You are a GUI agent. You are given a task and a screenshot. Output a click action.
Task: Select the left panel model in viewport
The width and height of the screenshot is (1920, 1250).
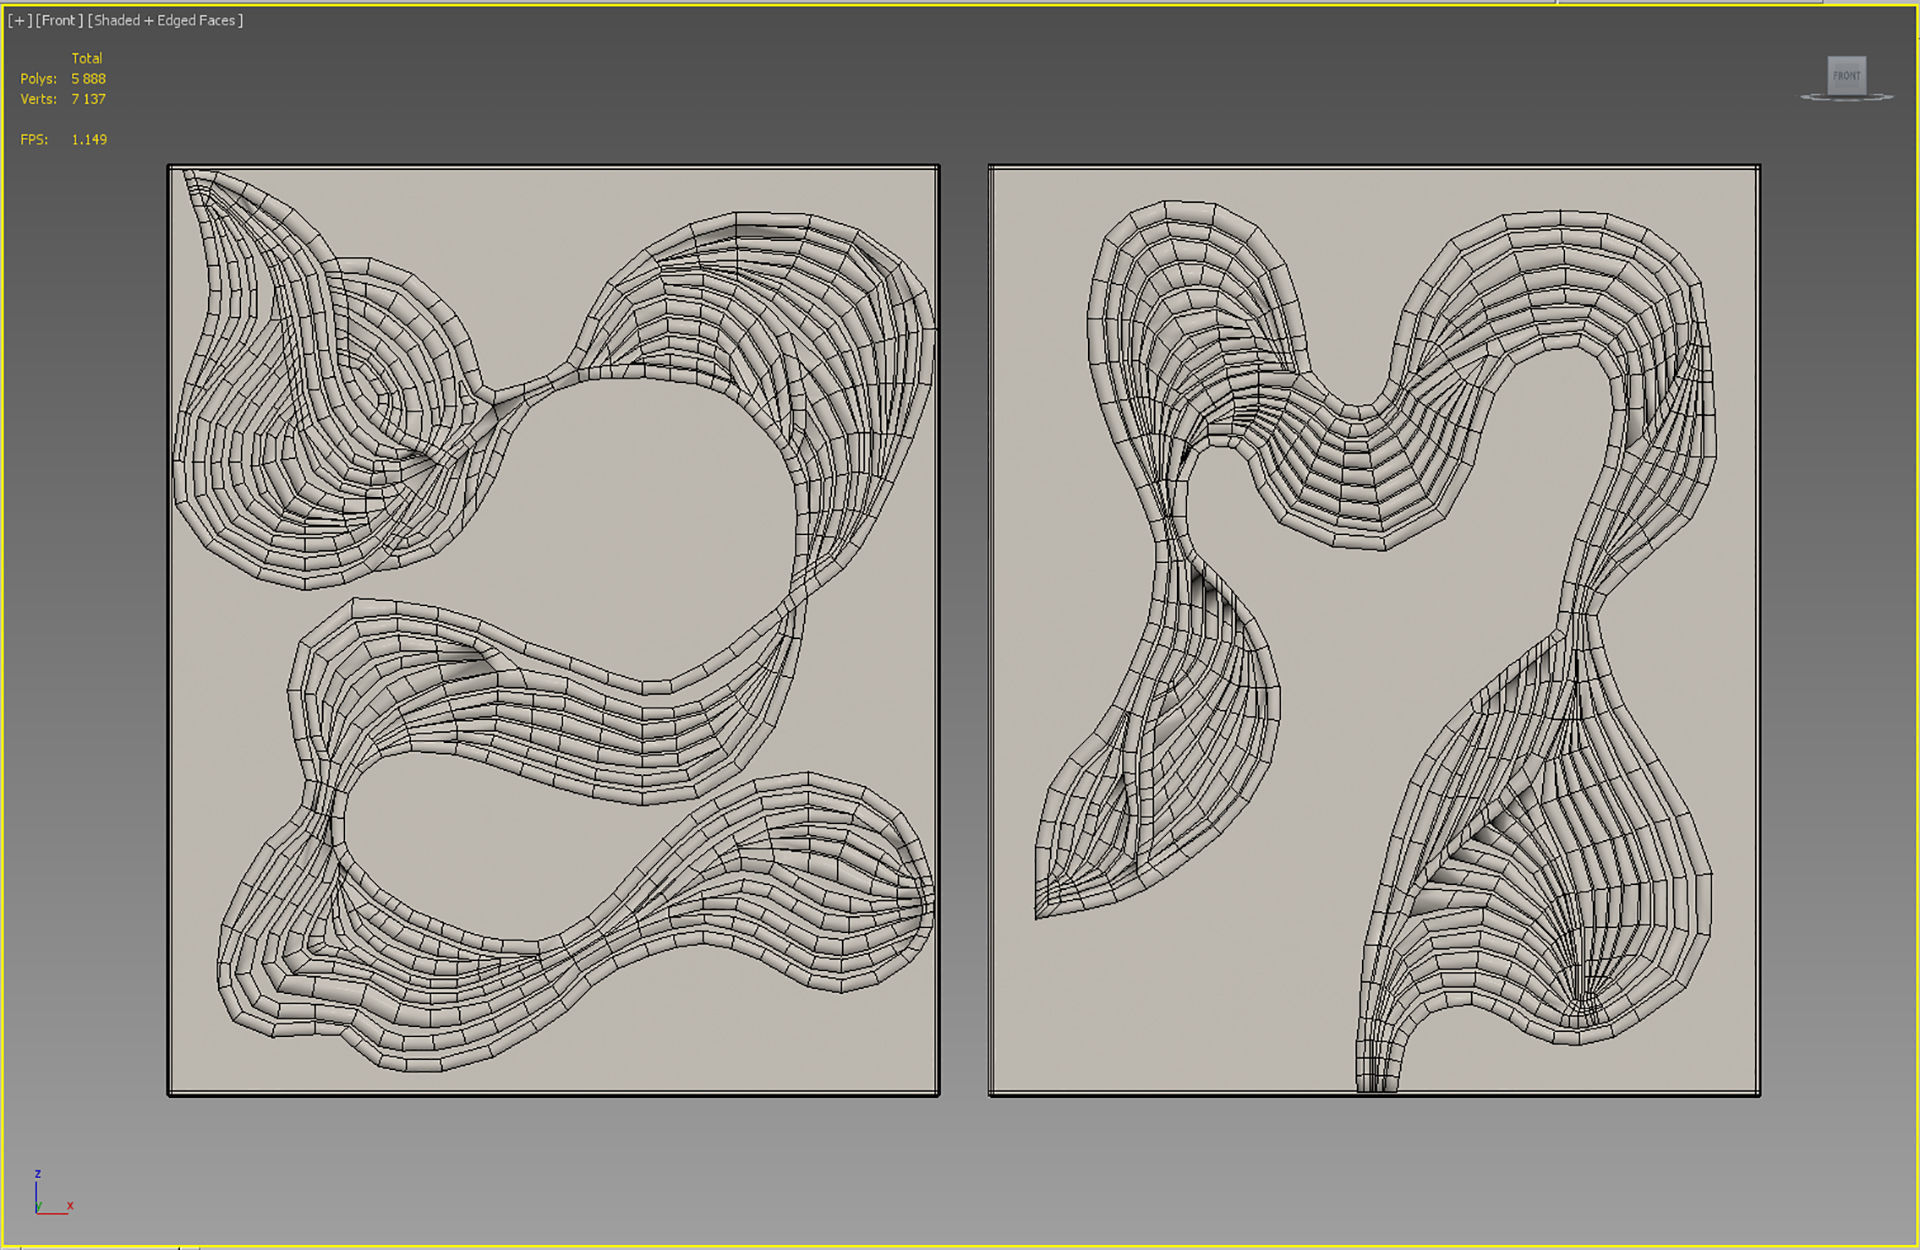tap(553, 630)
